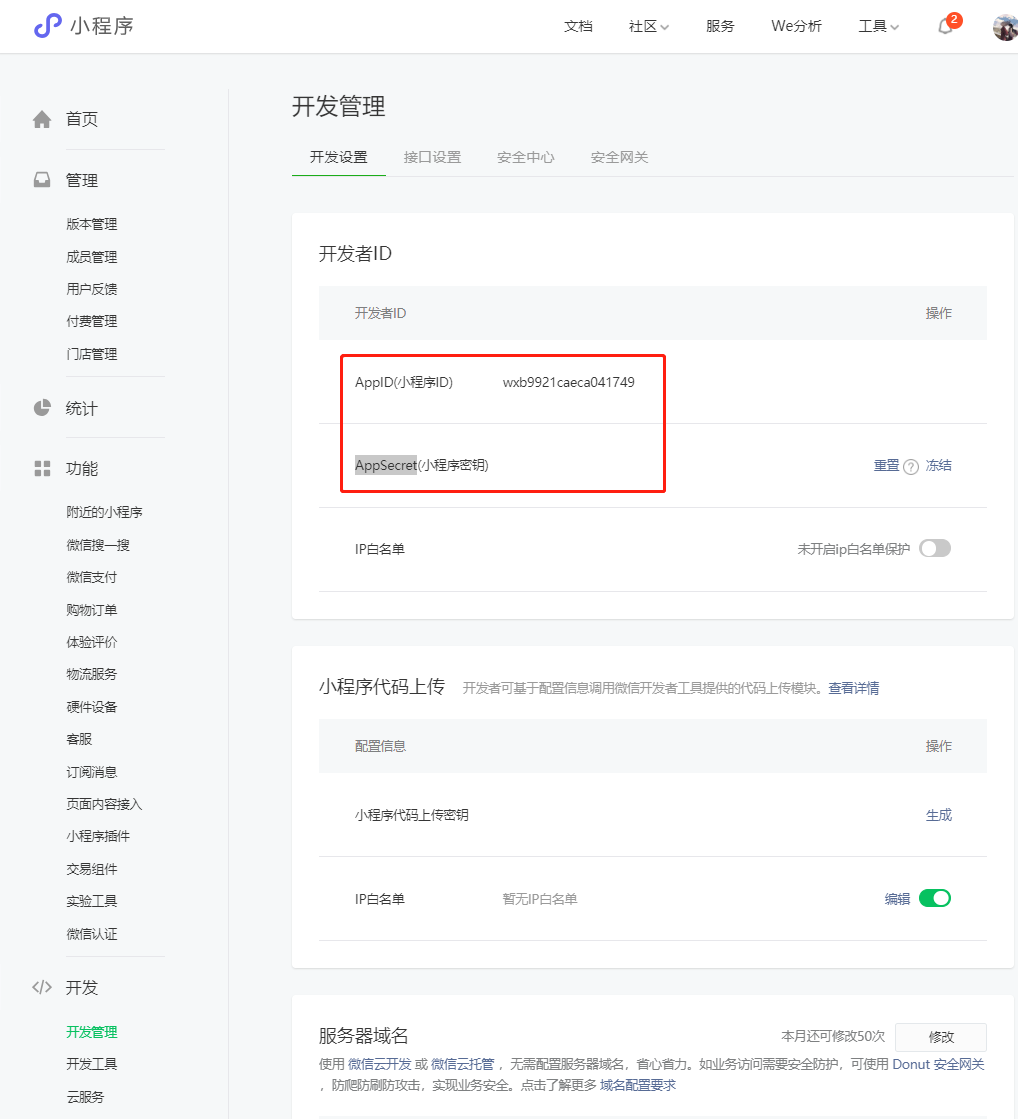This screenshot has height=1119, width=1018.
Task: Open 门店管理 in the sidebar
Action: [91, 354]
